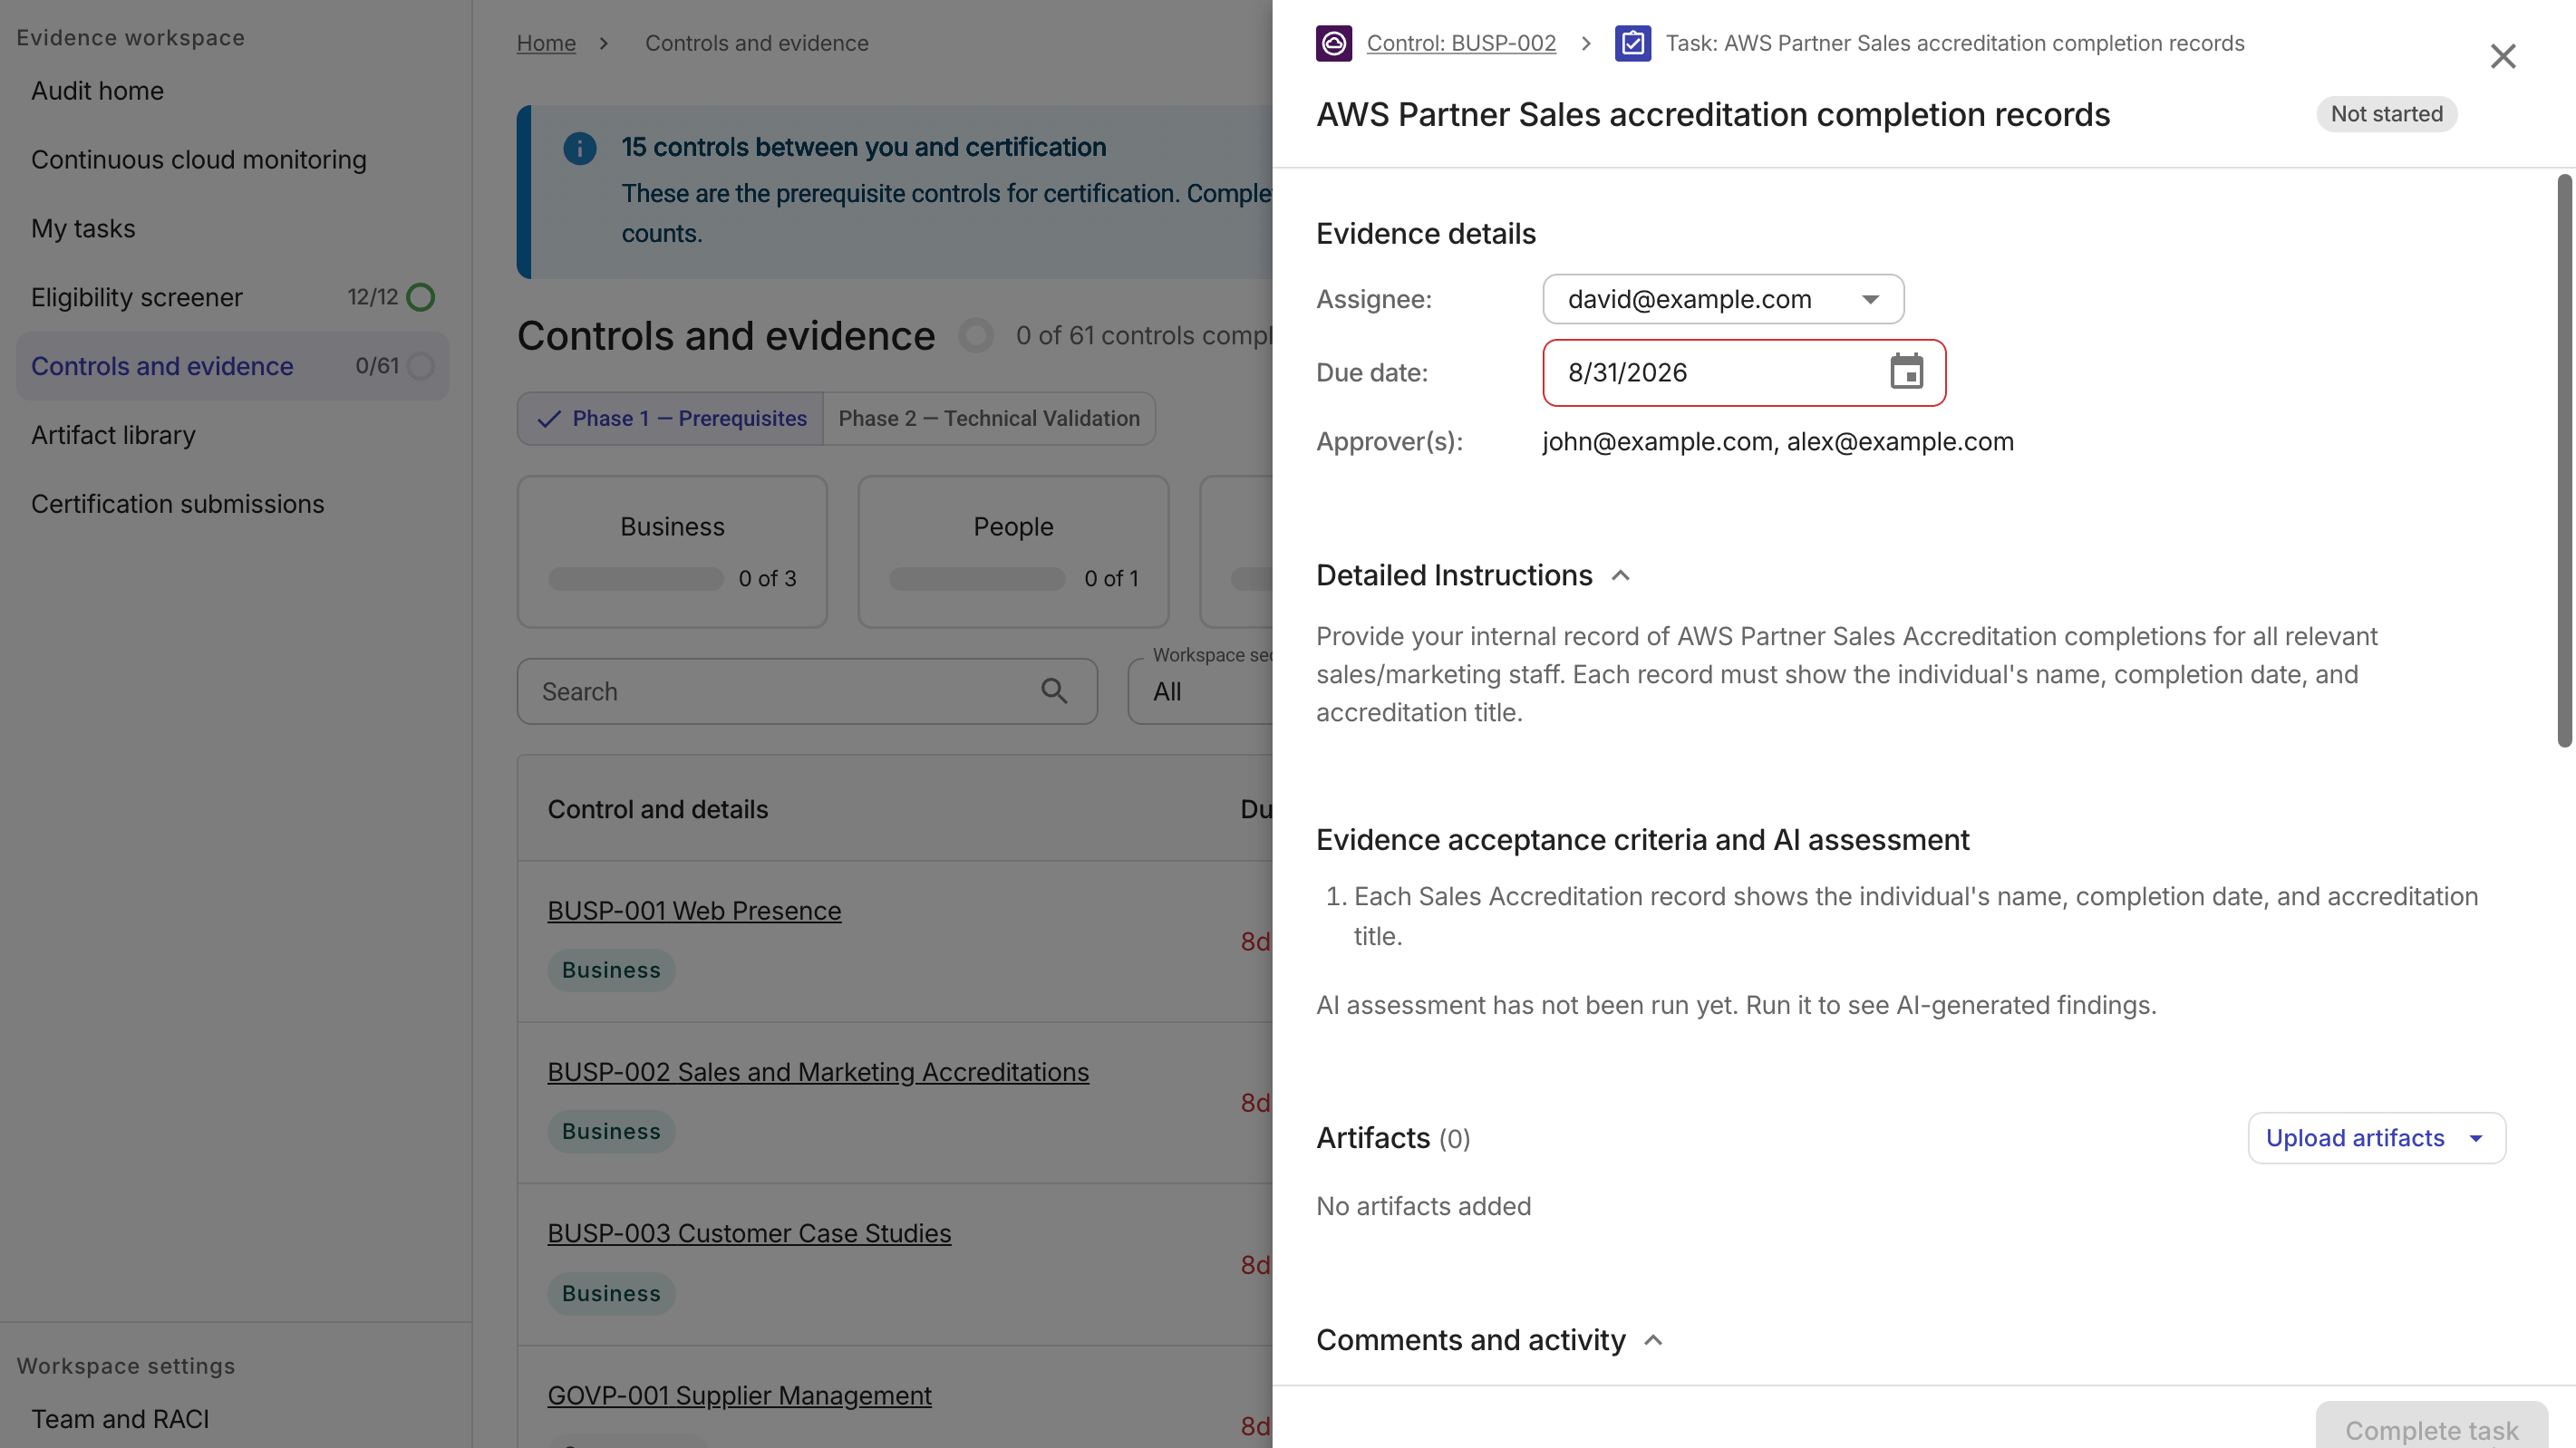The image size is (2576, 1448).
Task: Click the 0/61 count beside Controls and evidence
Action: tap(377, 366)
